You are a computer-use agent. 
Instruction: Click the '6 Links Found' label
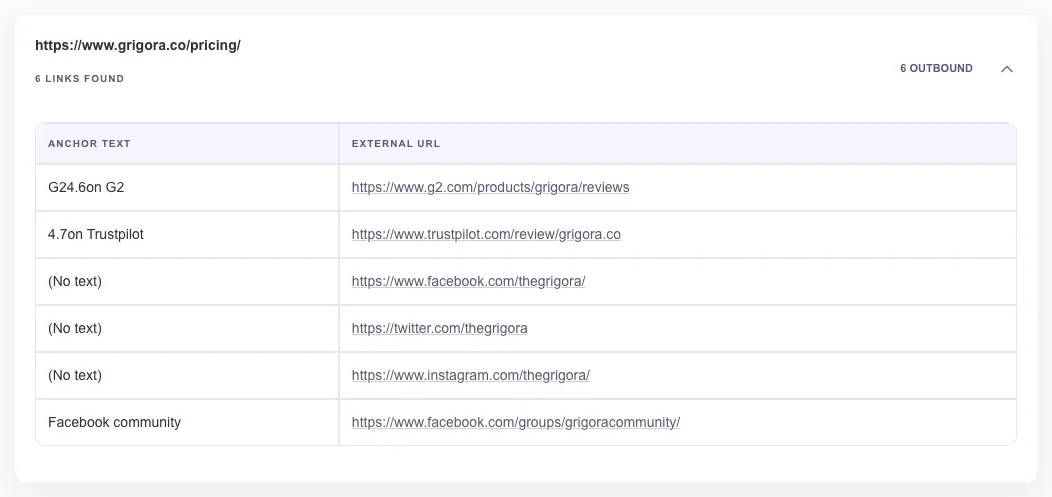pos(80,78)
